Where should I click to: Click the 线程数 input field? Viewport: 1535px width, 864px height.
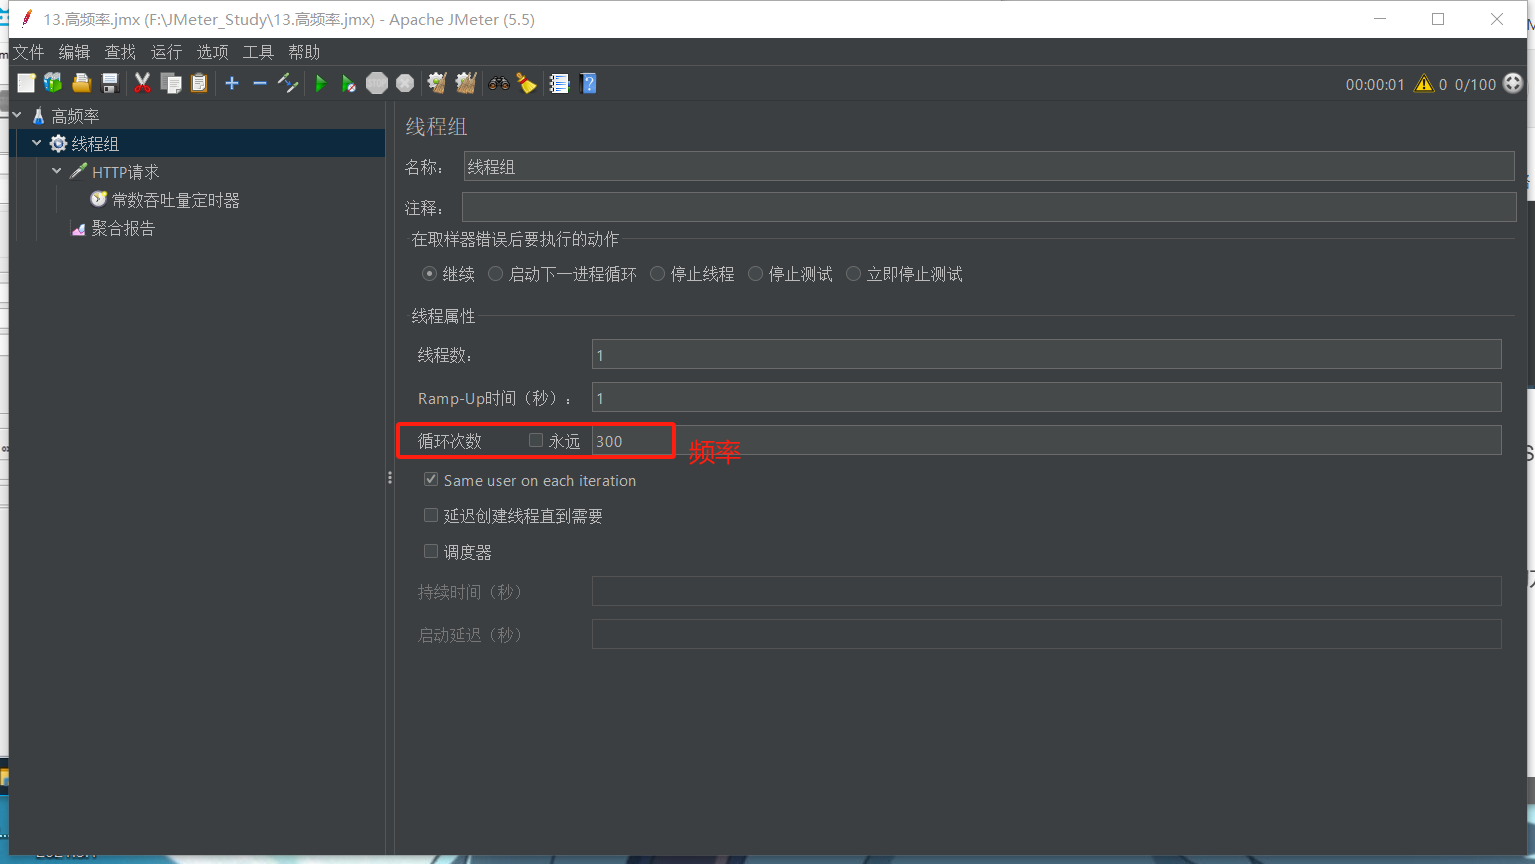point(1047,354)
